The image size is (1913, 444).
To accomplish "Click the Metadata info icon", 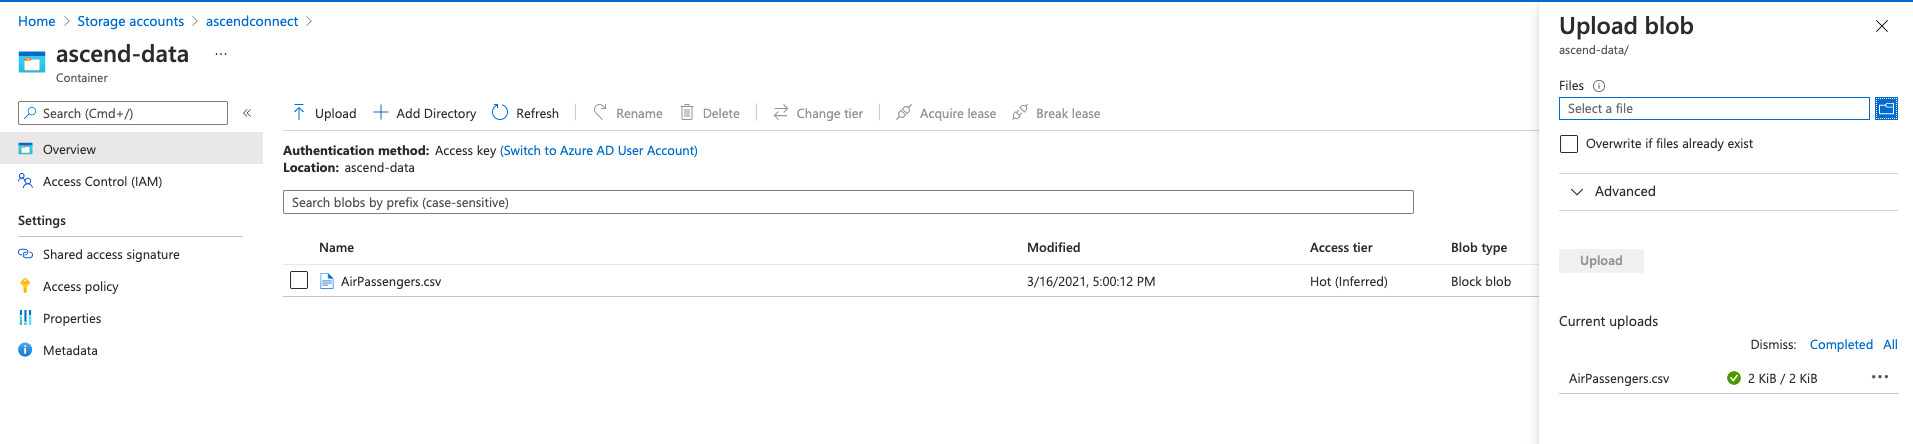I will 25,350.
